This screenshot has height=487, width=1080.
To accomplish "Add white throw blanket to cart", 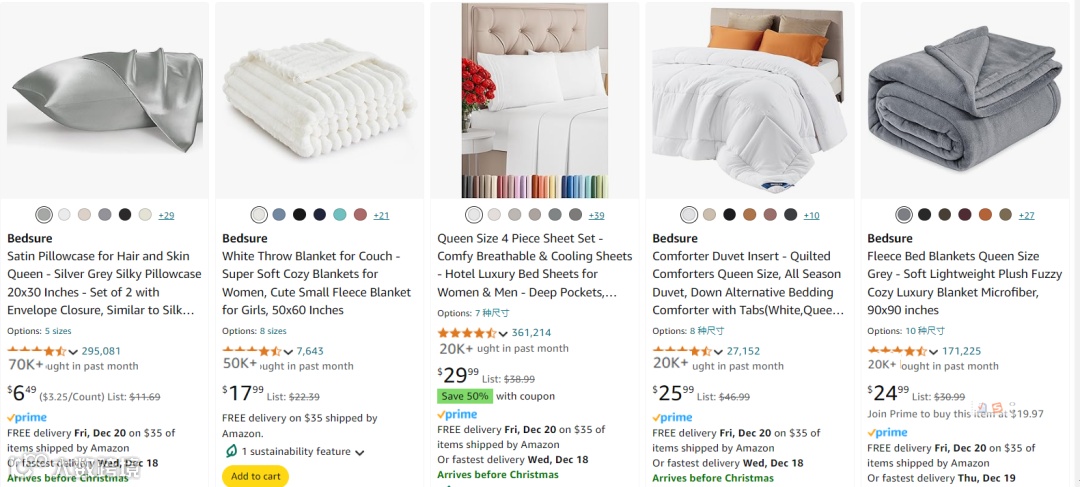I will pos(256,476).
